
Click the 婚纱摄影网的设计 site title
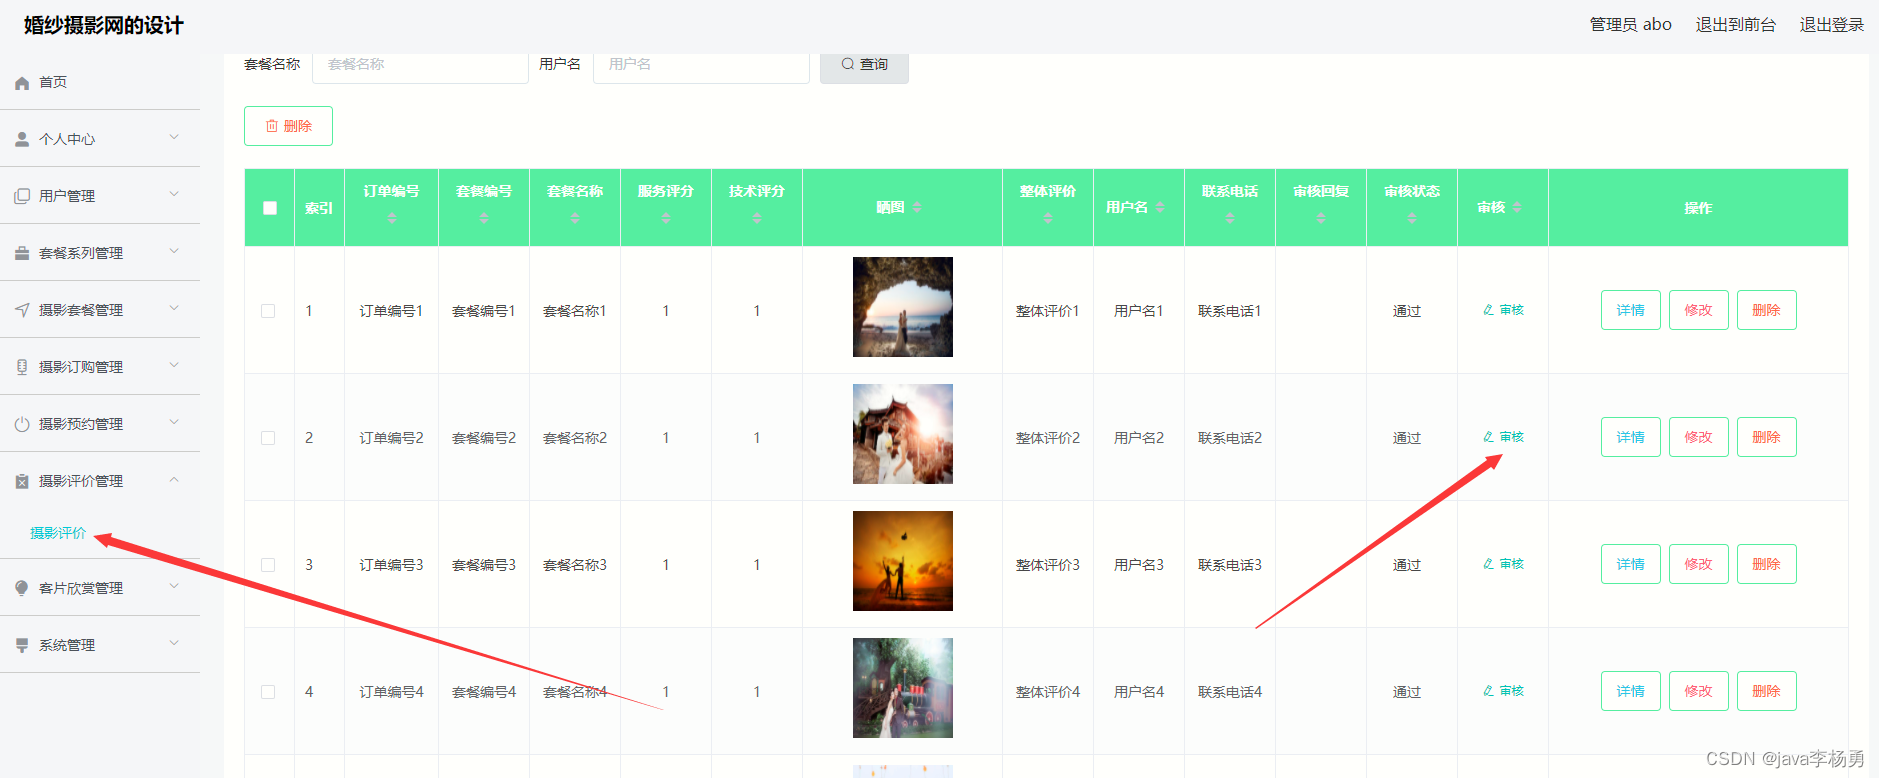(104, 26)
